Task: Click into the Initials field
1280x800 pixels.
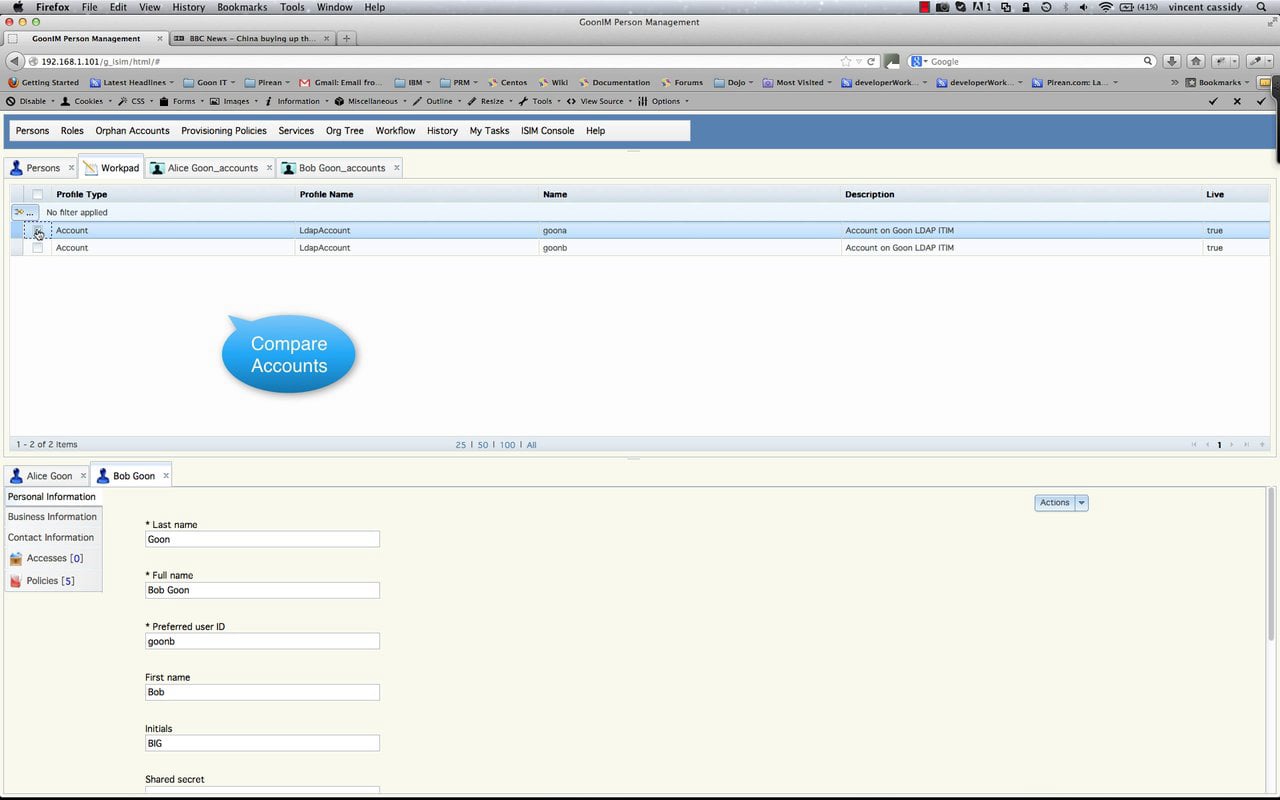Action: pyautogui.click(x=262, y=743)
